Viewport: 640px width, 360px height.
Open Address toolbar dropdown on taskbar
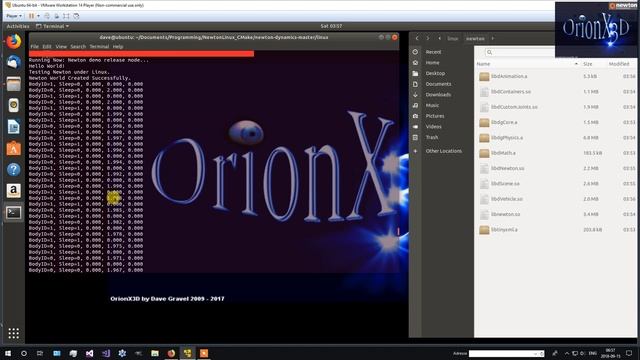click(x=535, y=353)
